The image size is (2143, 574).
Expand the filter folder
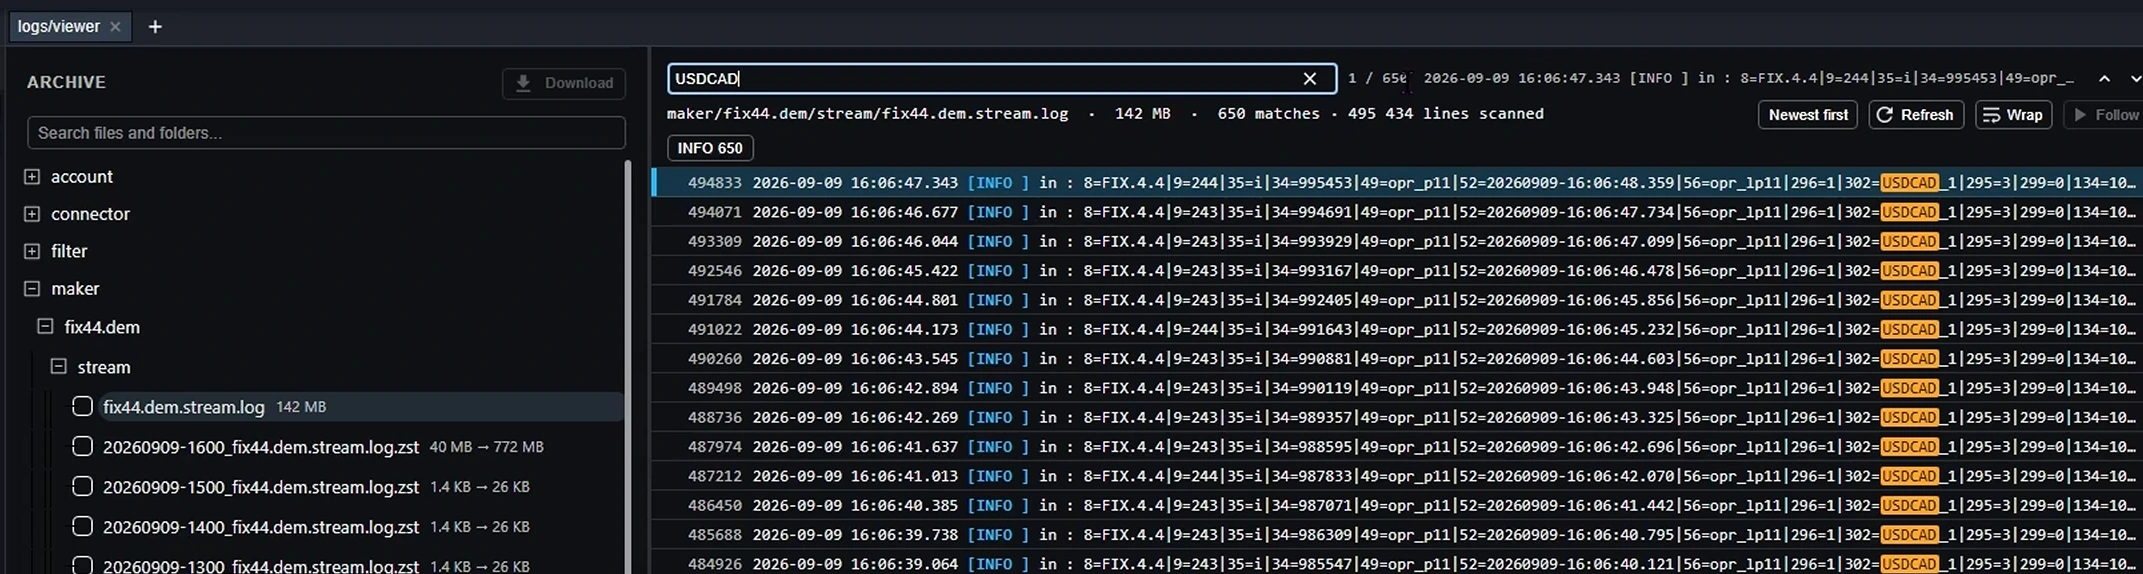tap(32, 251)
